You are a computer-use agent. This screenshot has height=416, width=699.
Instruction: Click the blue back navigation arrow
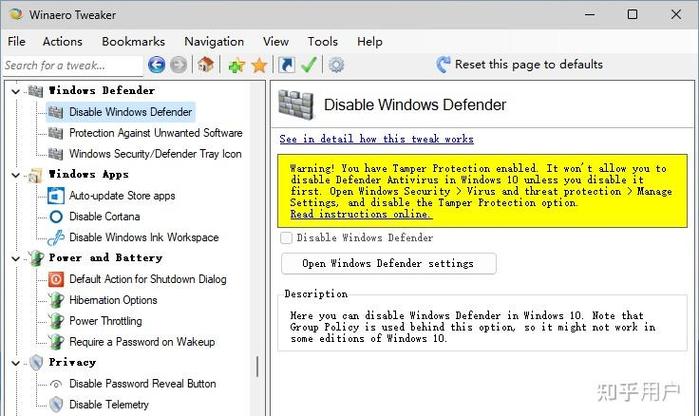(x=156, y=65)
